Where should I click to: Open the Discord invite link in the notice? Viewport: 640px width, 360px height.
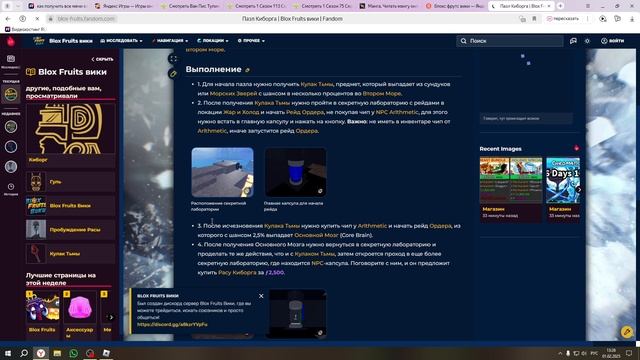coord(172,324)
